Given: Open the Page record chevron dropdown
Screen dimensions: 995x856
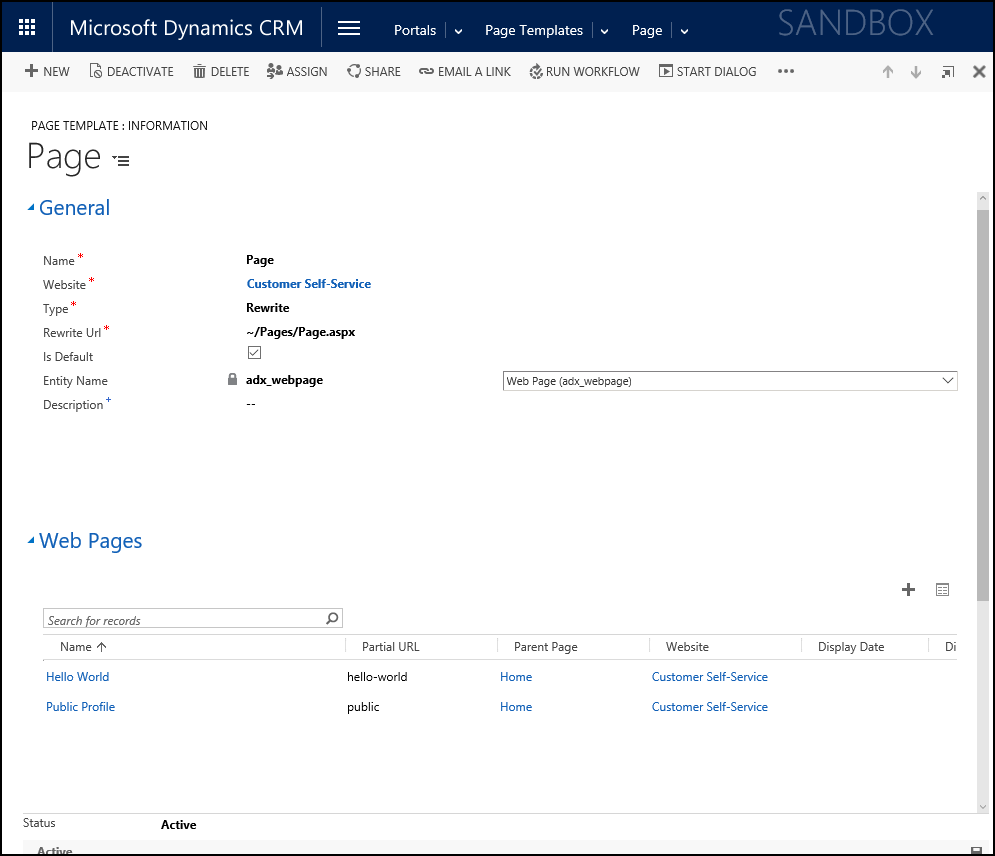Looking at the screenshot, I should point(684,31).
